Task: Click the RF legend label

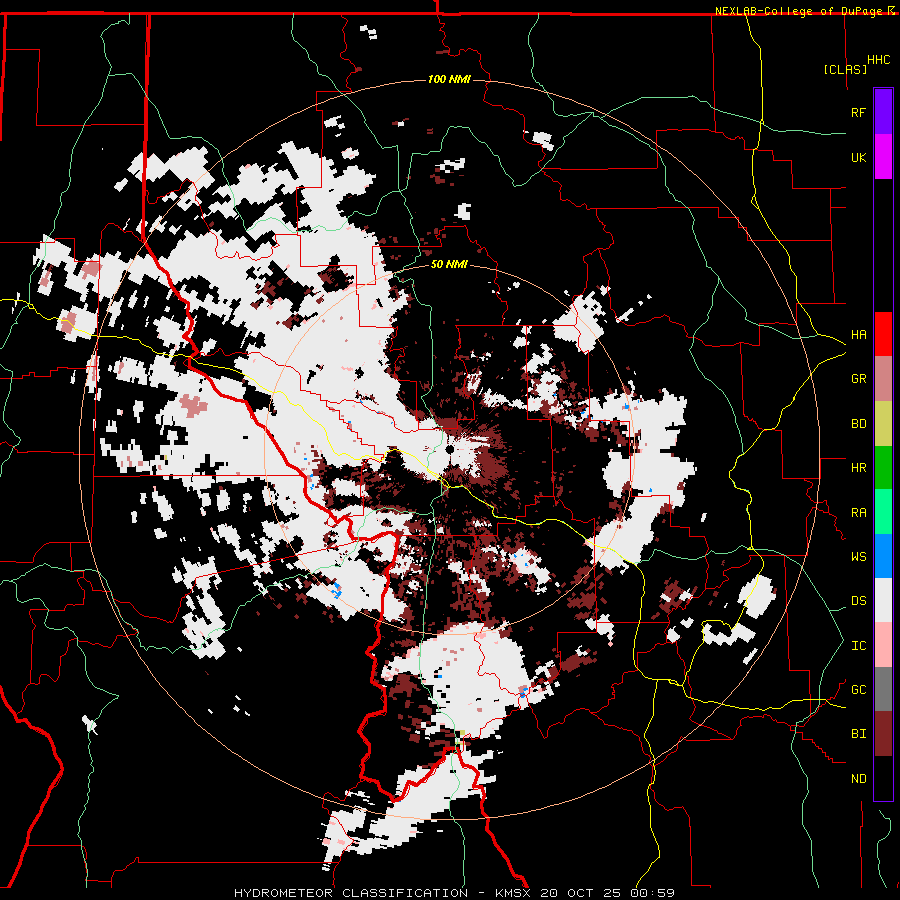Action: click(858, 112)
